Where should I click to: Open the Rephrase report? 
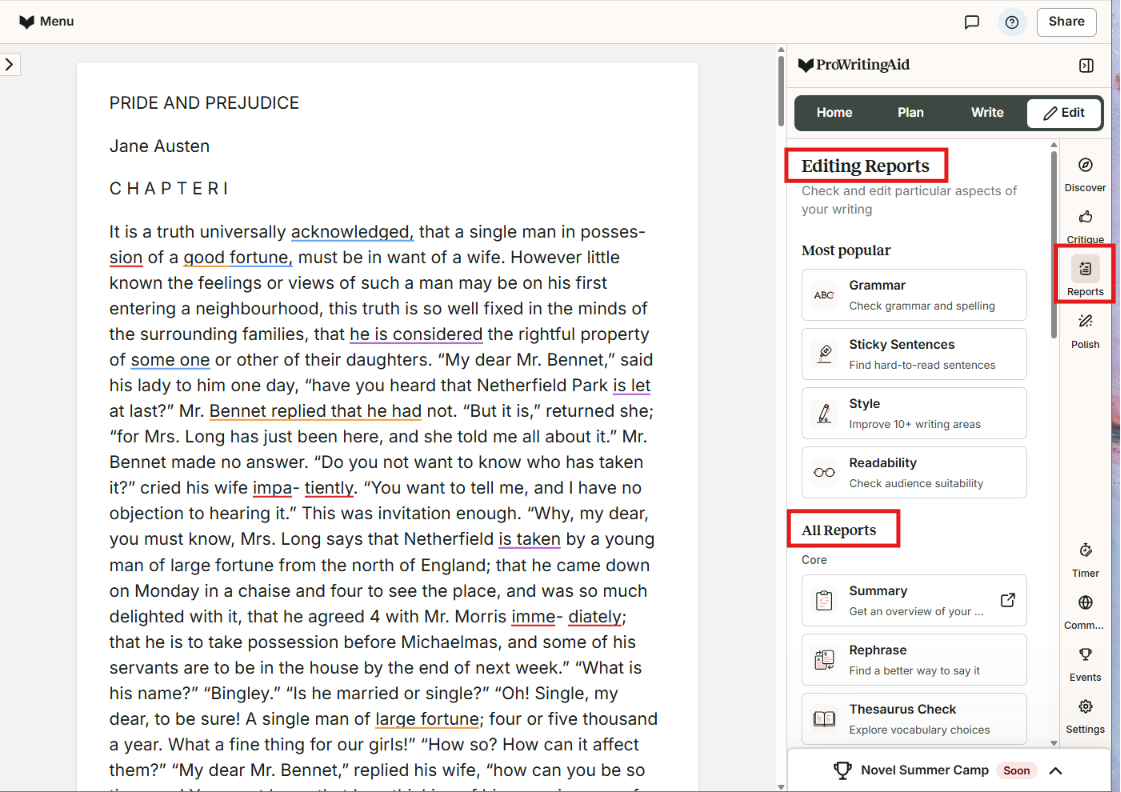[x=914, y=660]
